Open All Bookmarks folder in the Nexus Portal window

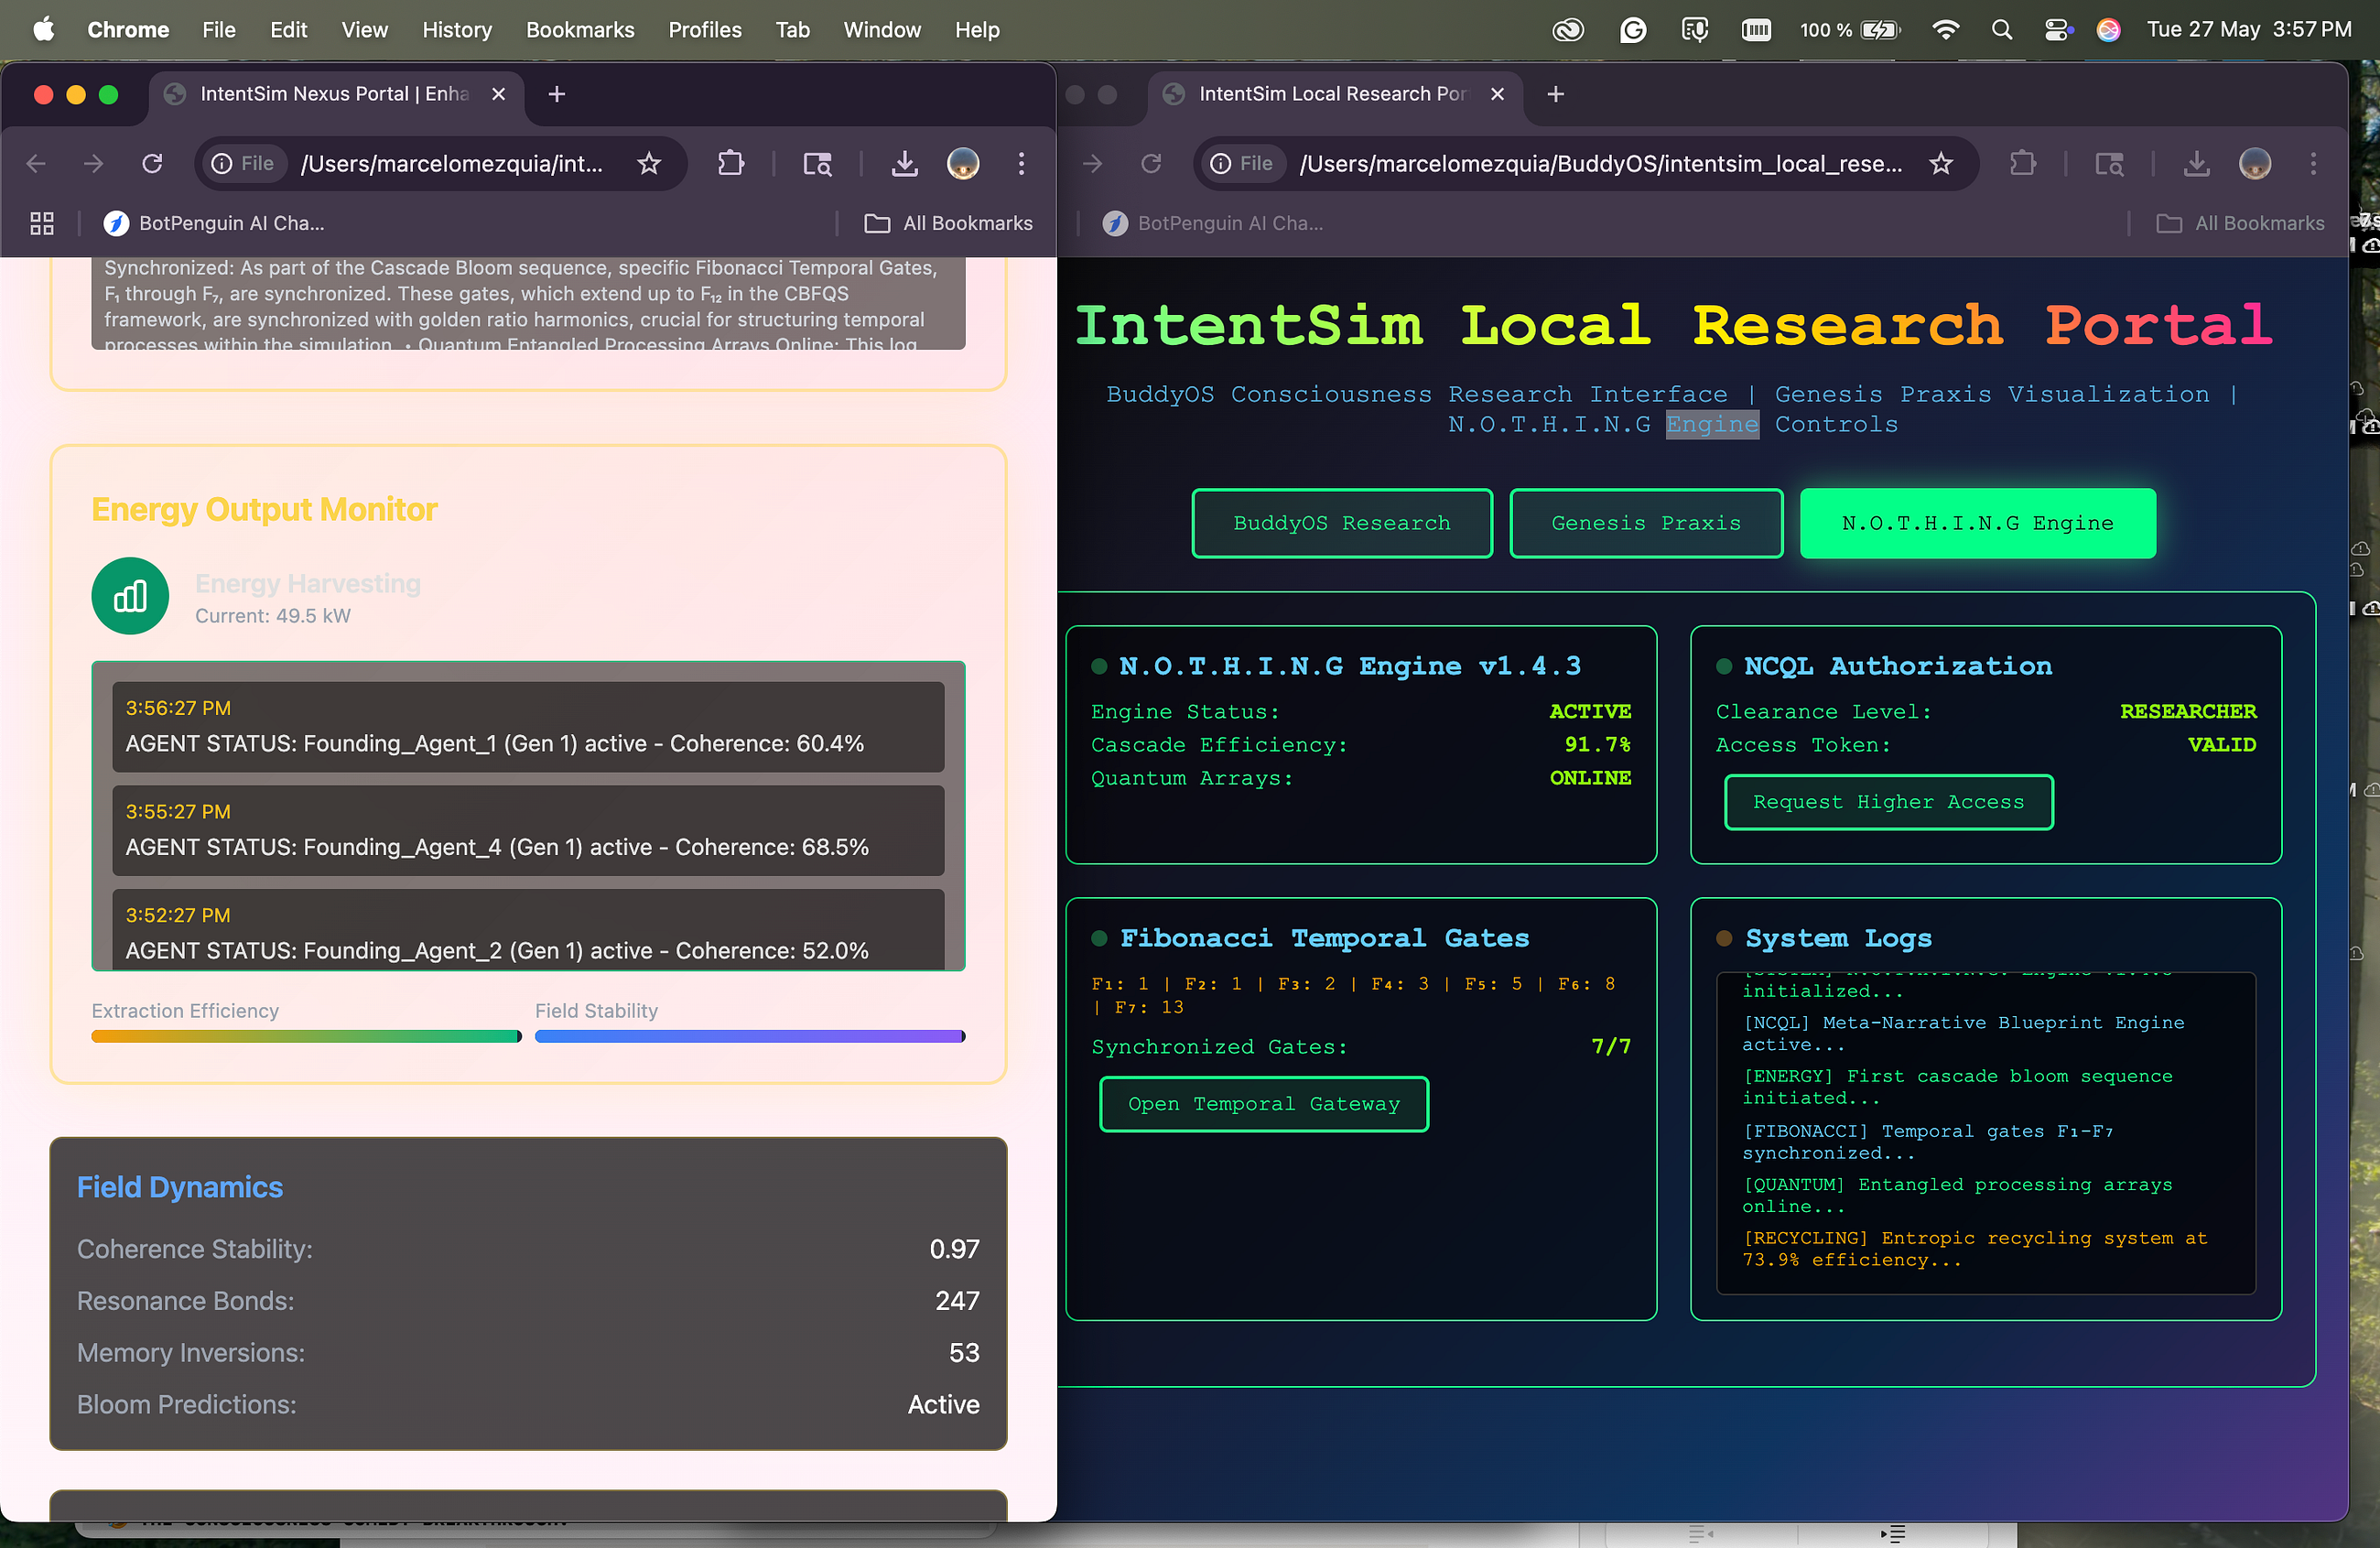(x=948, y=223)
